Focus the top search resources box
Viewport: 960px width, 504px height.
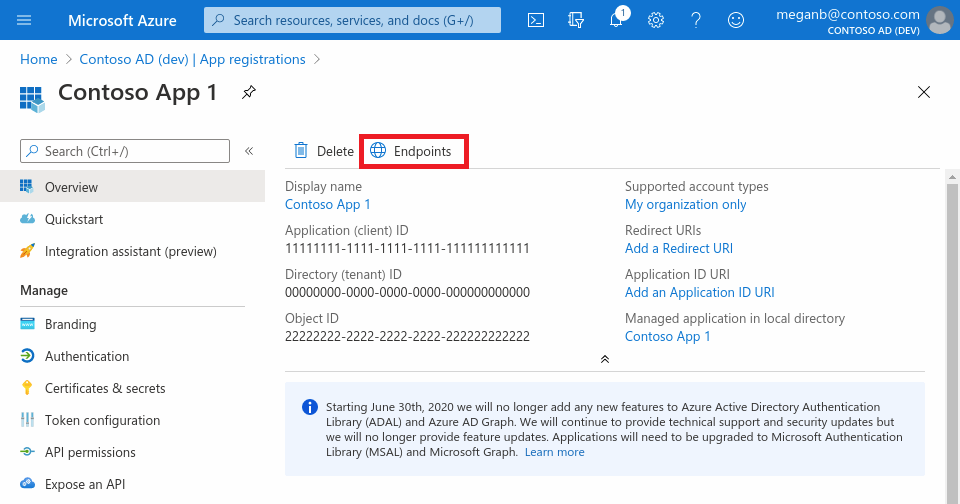(352, 20)
